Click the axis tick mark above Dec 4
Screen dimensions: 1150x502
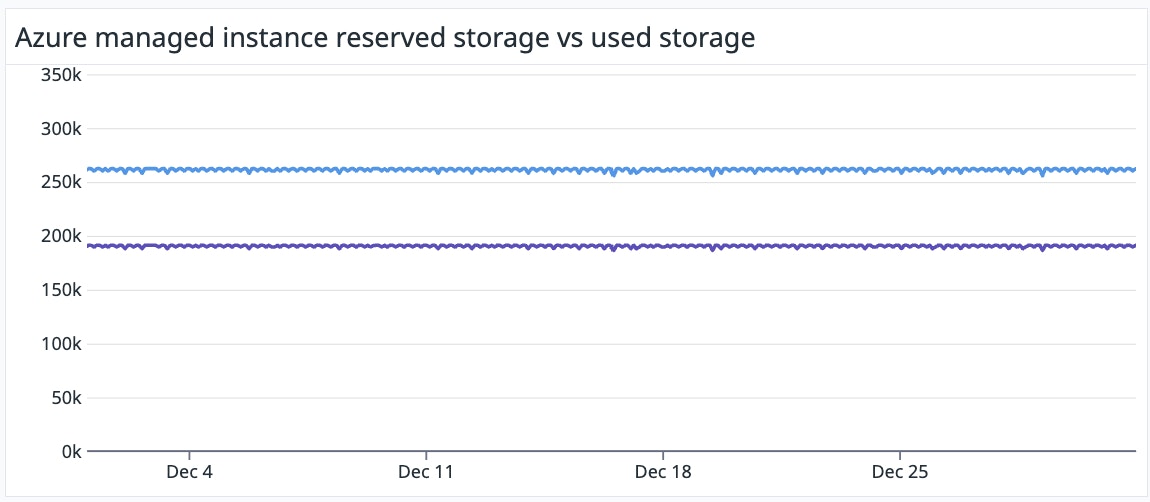click(x=189, y=455)
